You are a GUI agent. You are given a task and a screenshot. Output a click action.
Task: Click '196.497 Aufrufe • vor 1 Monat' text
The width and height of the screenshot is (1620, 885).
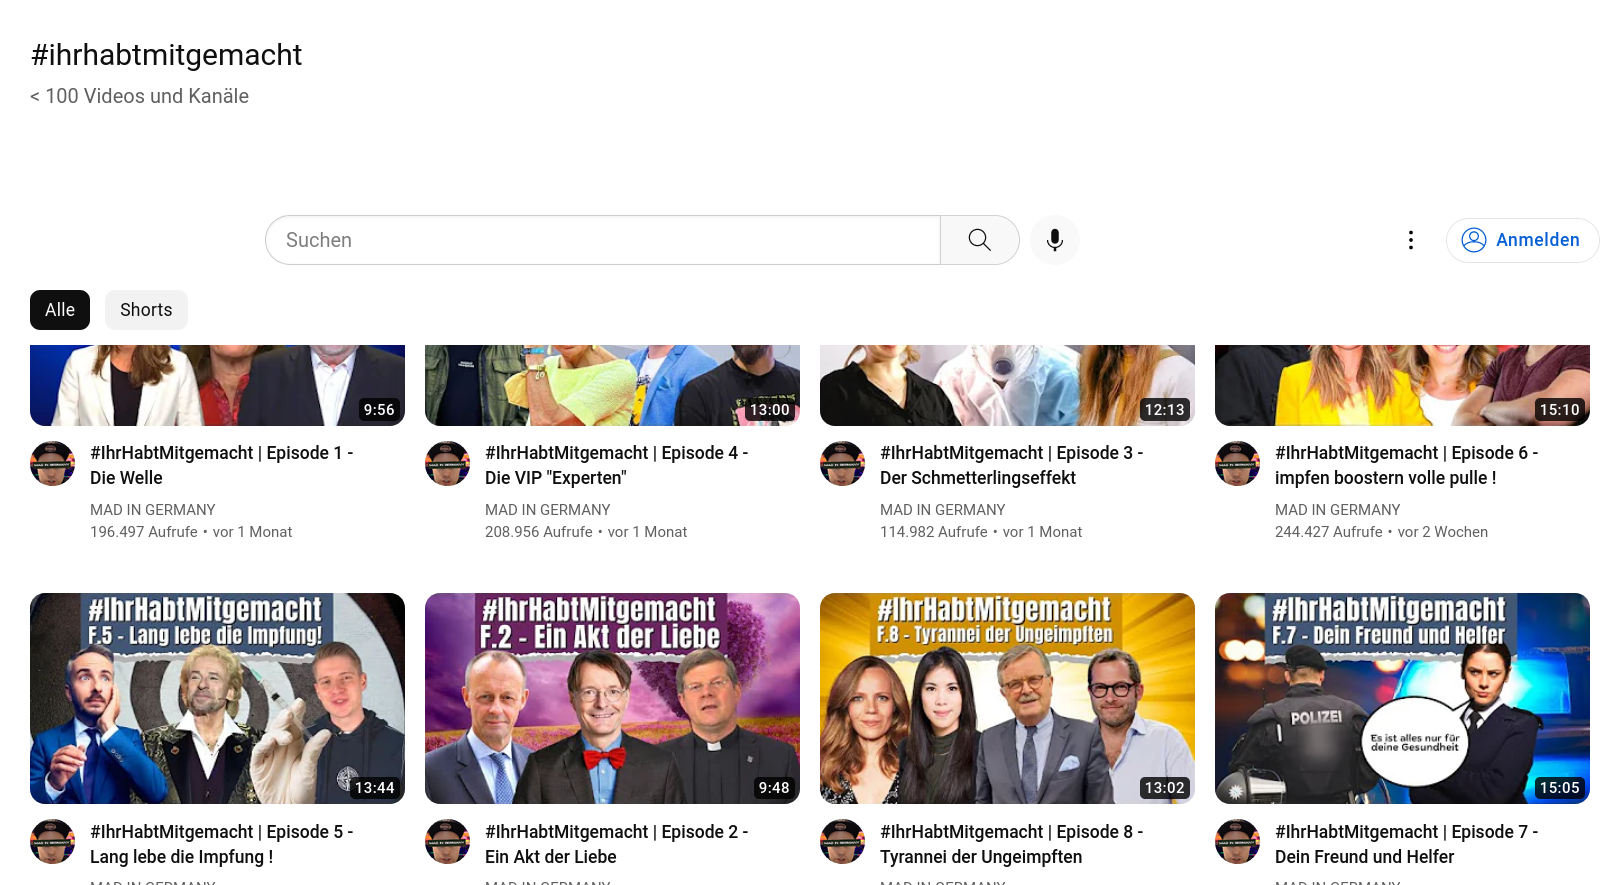pos(191,532)
